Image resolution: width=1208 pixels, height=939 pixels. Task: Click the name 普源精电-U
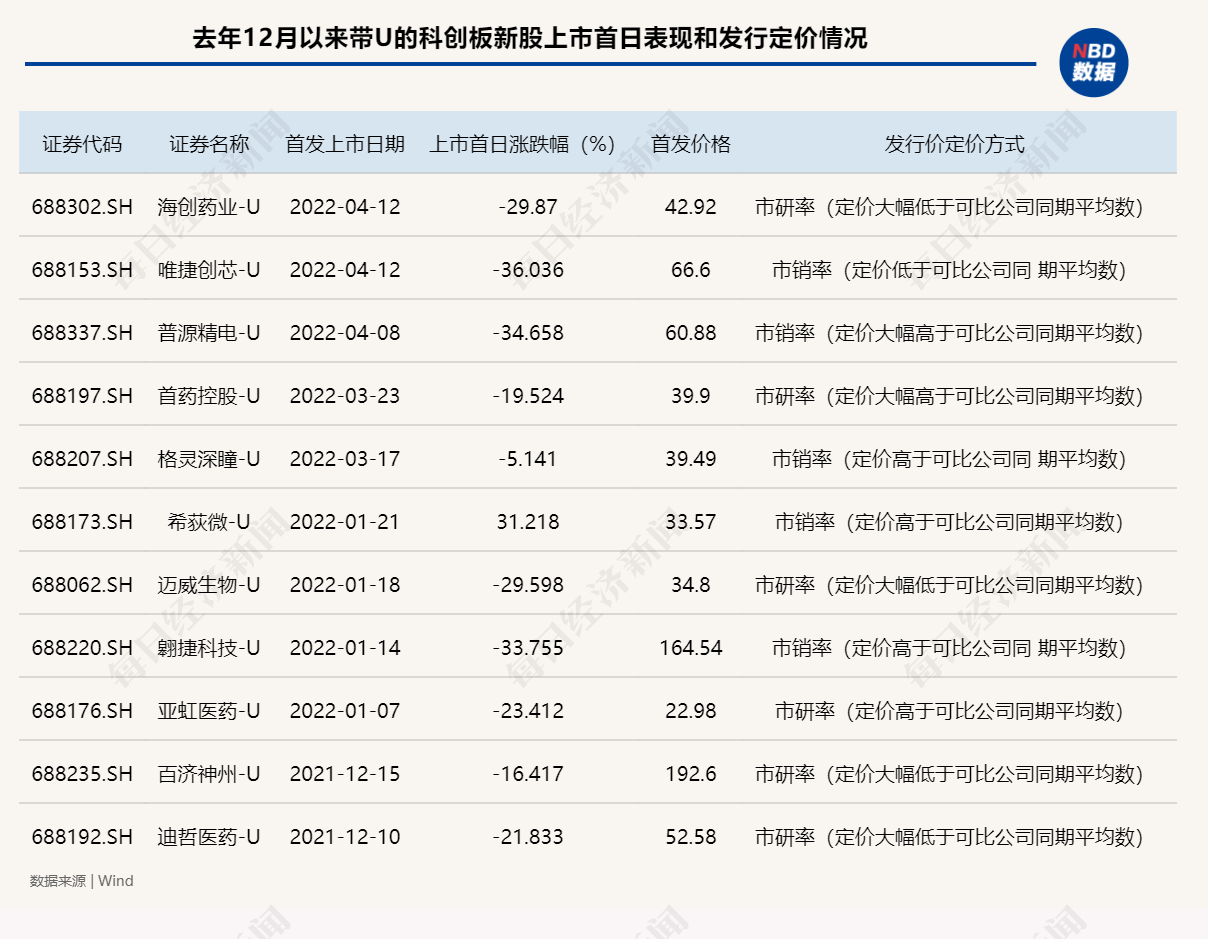pos(209,333)
